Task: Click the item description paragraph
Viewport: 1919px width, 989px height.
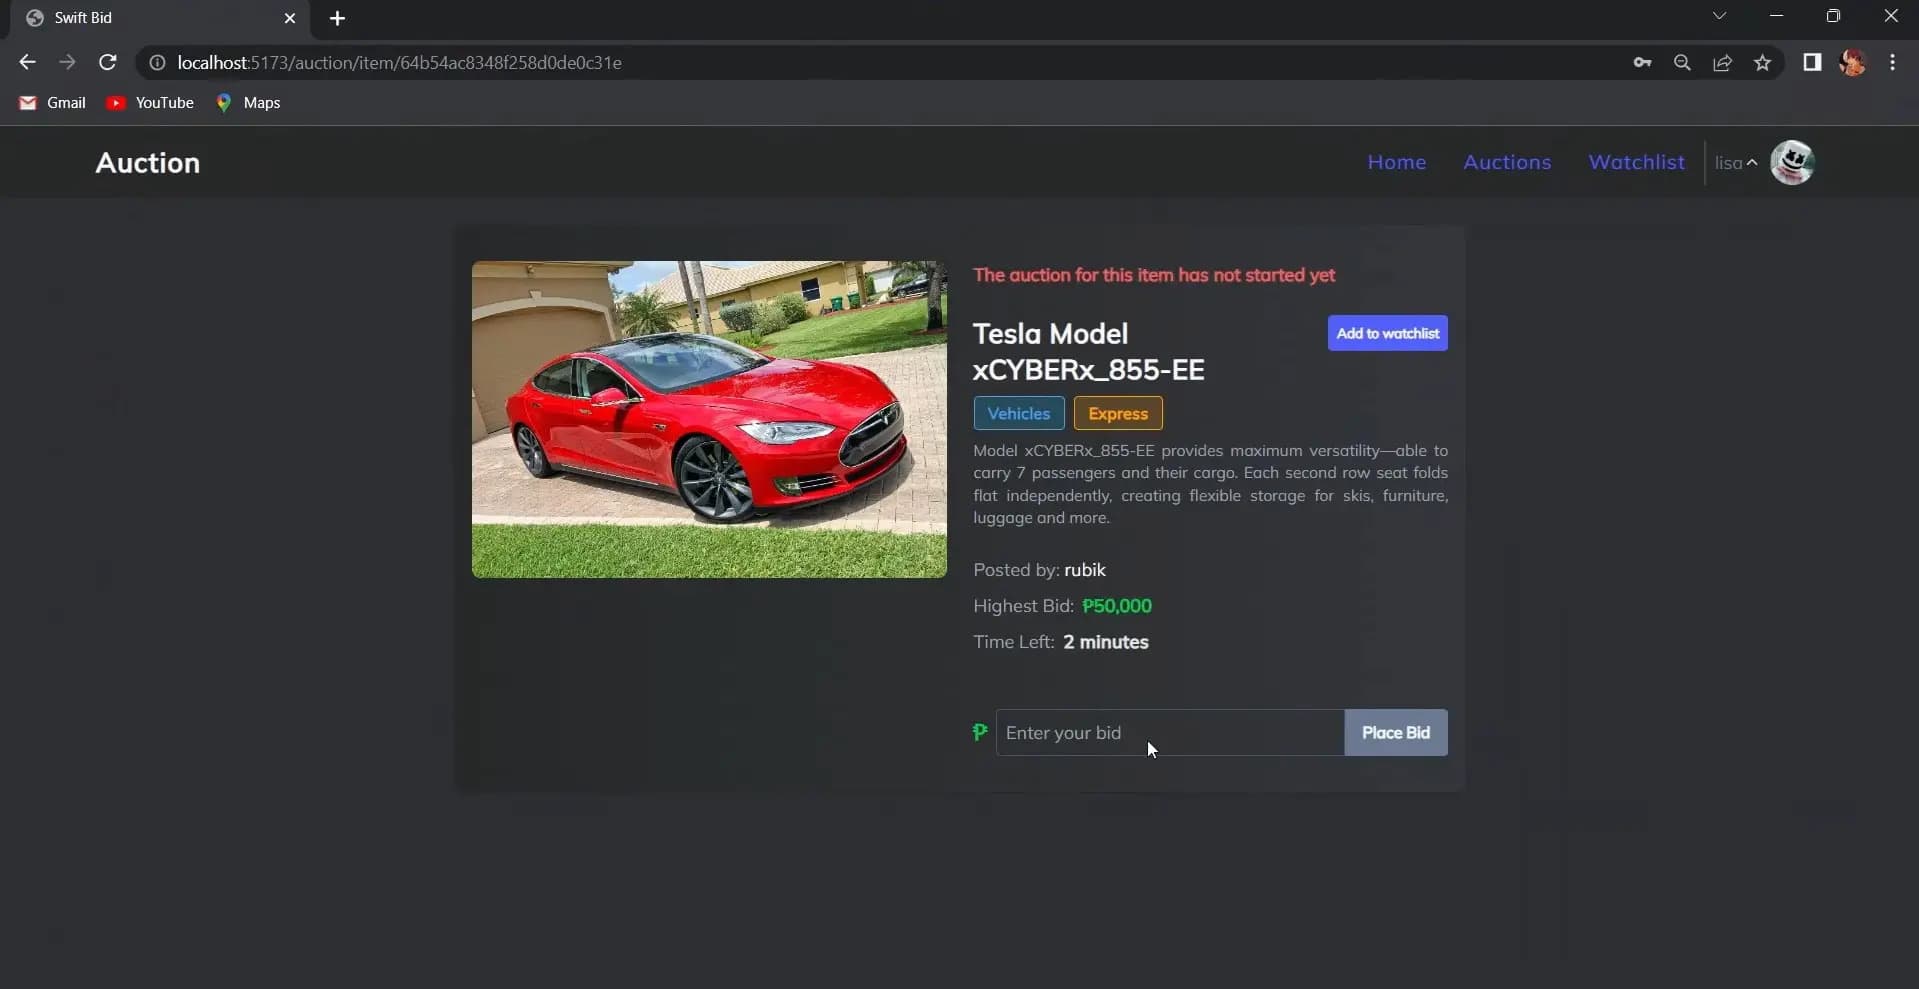Action: point(1210,484)
